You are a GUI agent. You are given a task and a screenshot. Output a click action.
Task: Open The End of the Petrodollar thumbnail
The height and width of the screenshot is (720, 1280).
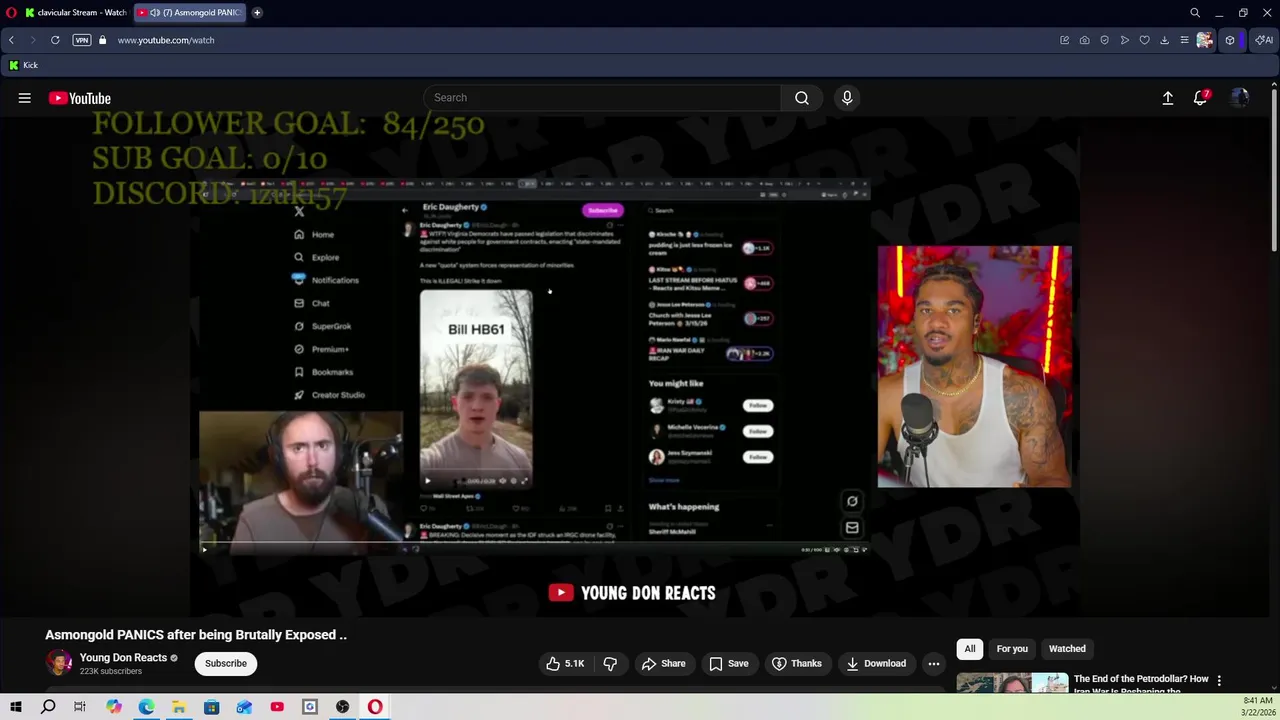click(1012, 683)
